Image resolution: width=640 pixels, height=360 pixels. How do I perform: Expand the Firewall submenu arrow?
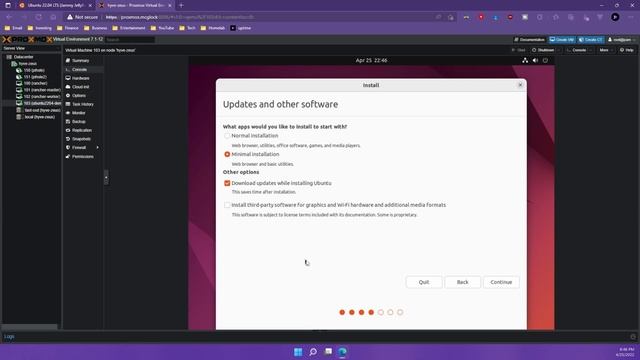(x=98, y=147)
